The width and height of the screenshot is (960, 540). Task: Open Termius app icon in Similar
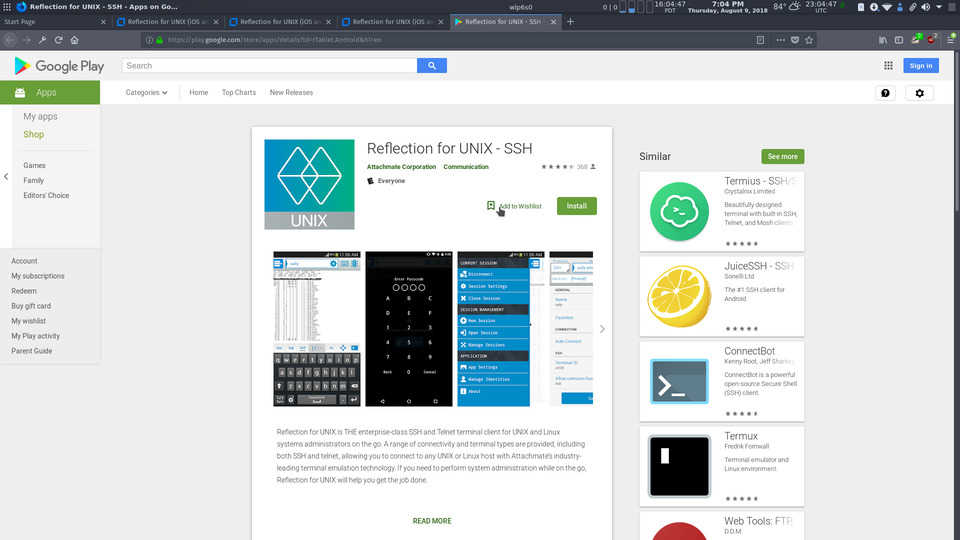(679, 211)
